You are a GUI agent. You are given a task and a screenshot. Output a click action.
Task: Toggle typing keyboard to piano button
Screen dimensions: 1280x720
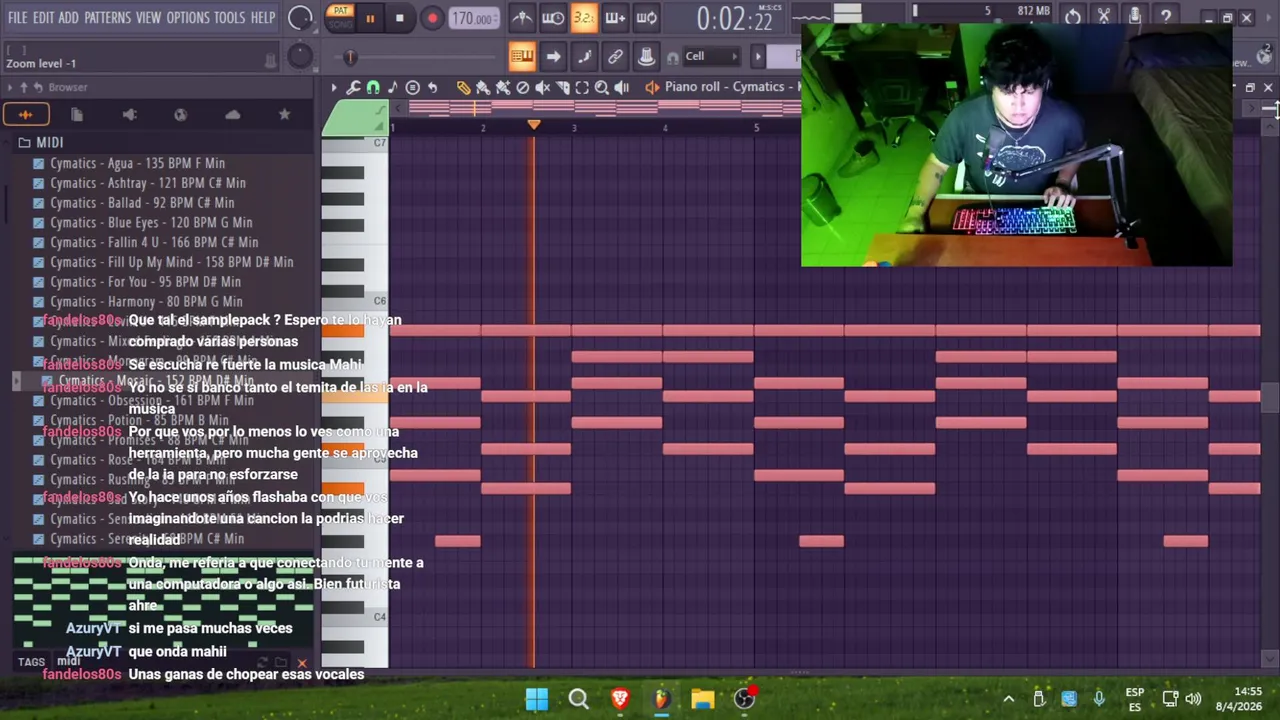coord(522,56)
